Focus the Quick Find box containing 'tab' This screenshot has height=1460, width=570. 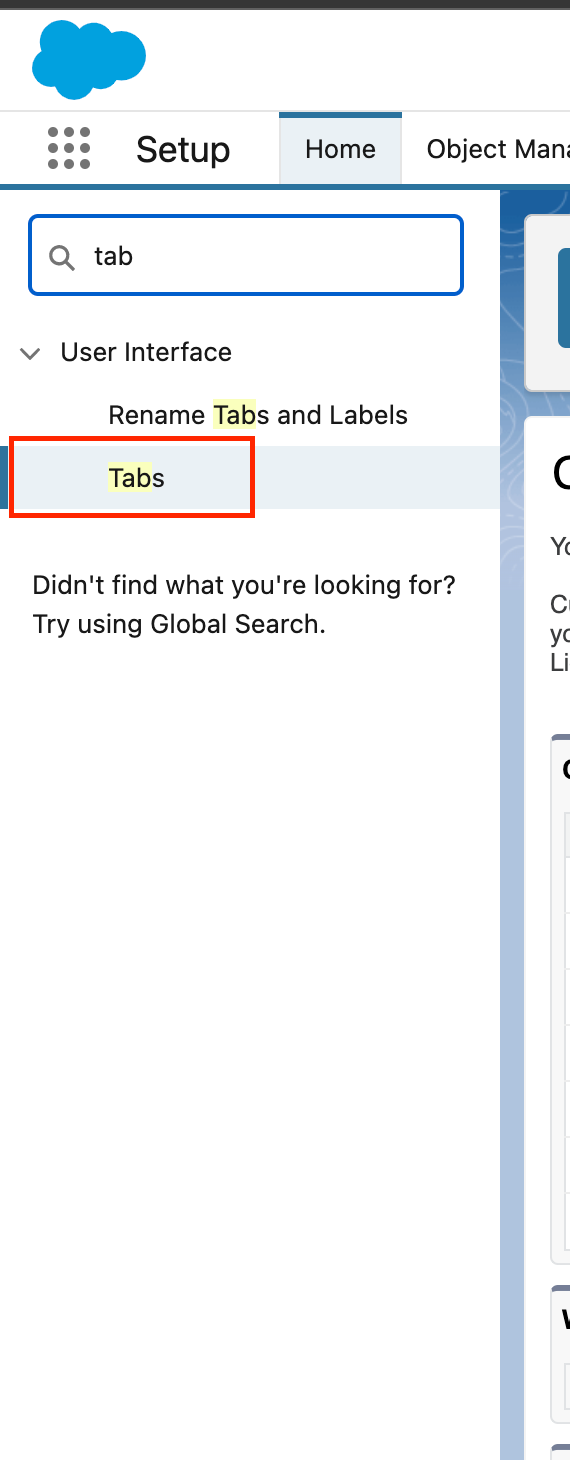(246, 256)
